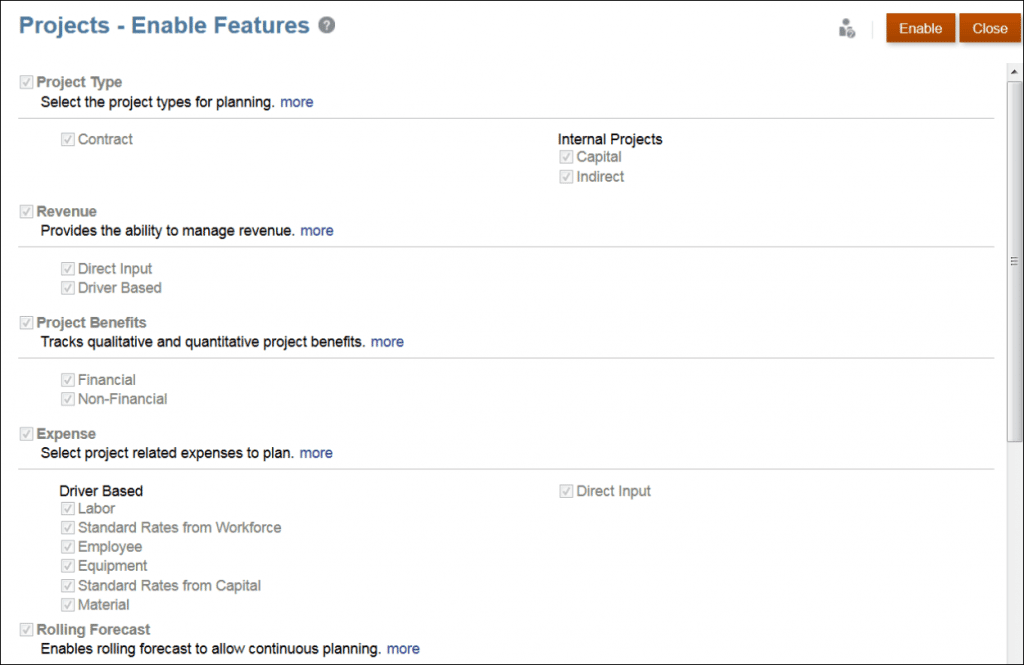Enable the Revenue feature checkbox

[x=26, y=211]
